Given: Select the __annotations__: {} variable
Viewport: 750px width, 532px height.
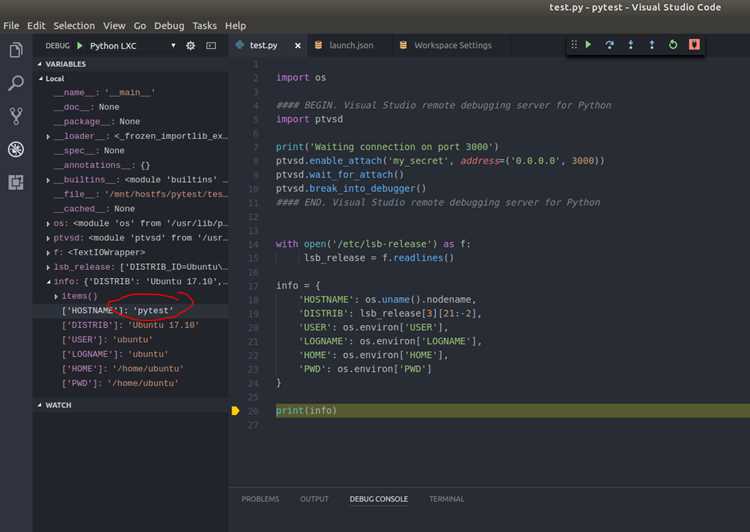Looking at the screenshot, I should coord(130,165).
